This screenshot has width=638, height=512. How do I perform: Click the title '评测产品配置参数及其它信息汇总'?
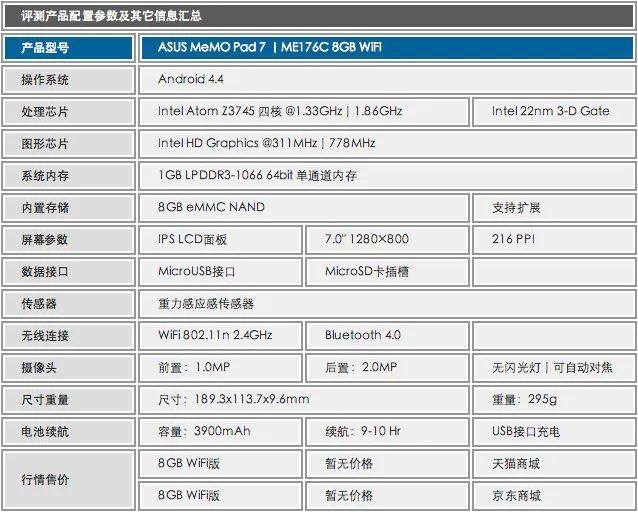tap(111, 16)
